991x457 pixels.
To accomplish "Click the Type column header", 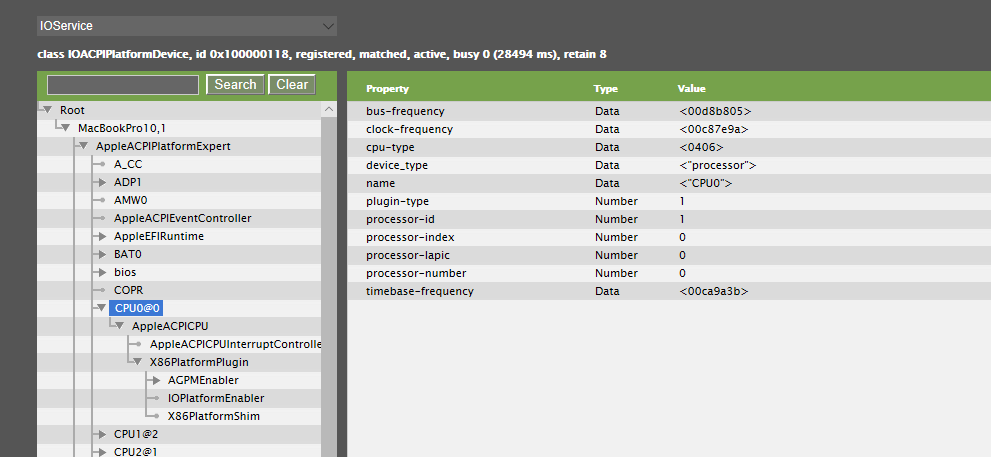I will (605, 88).
